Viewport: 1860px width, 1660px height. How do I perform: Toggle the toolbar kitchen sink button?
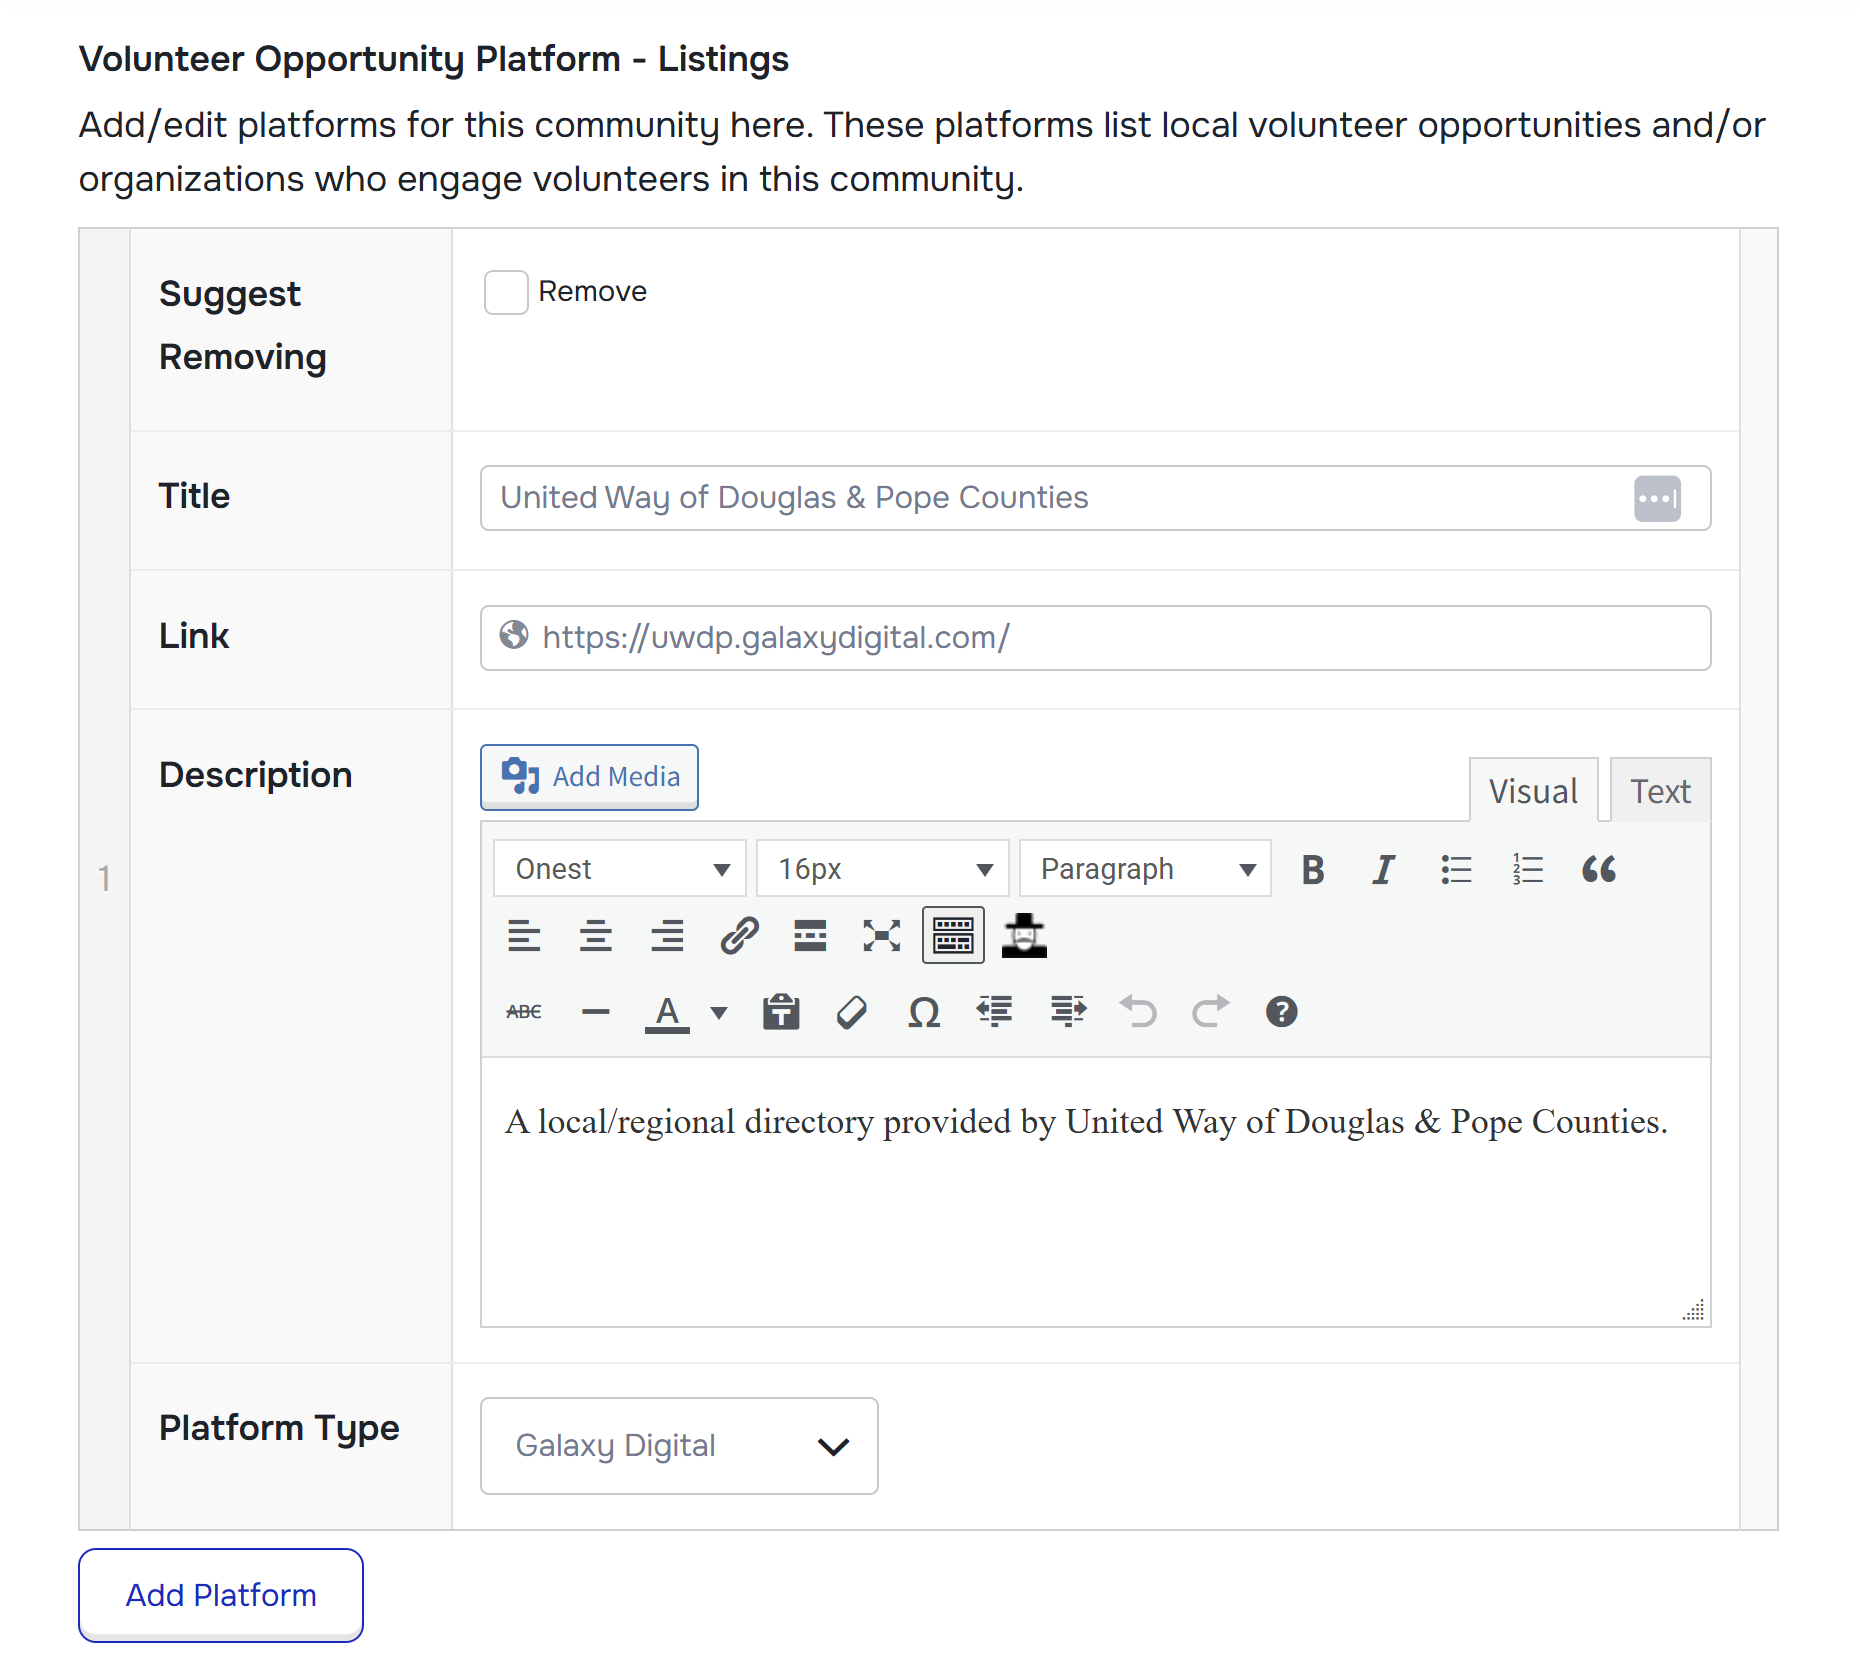952,937
